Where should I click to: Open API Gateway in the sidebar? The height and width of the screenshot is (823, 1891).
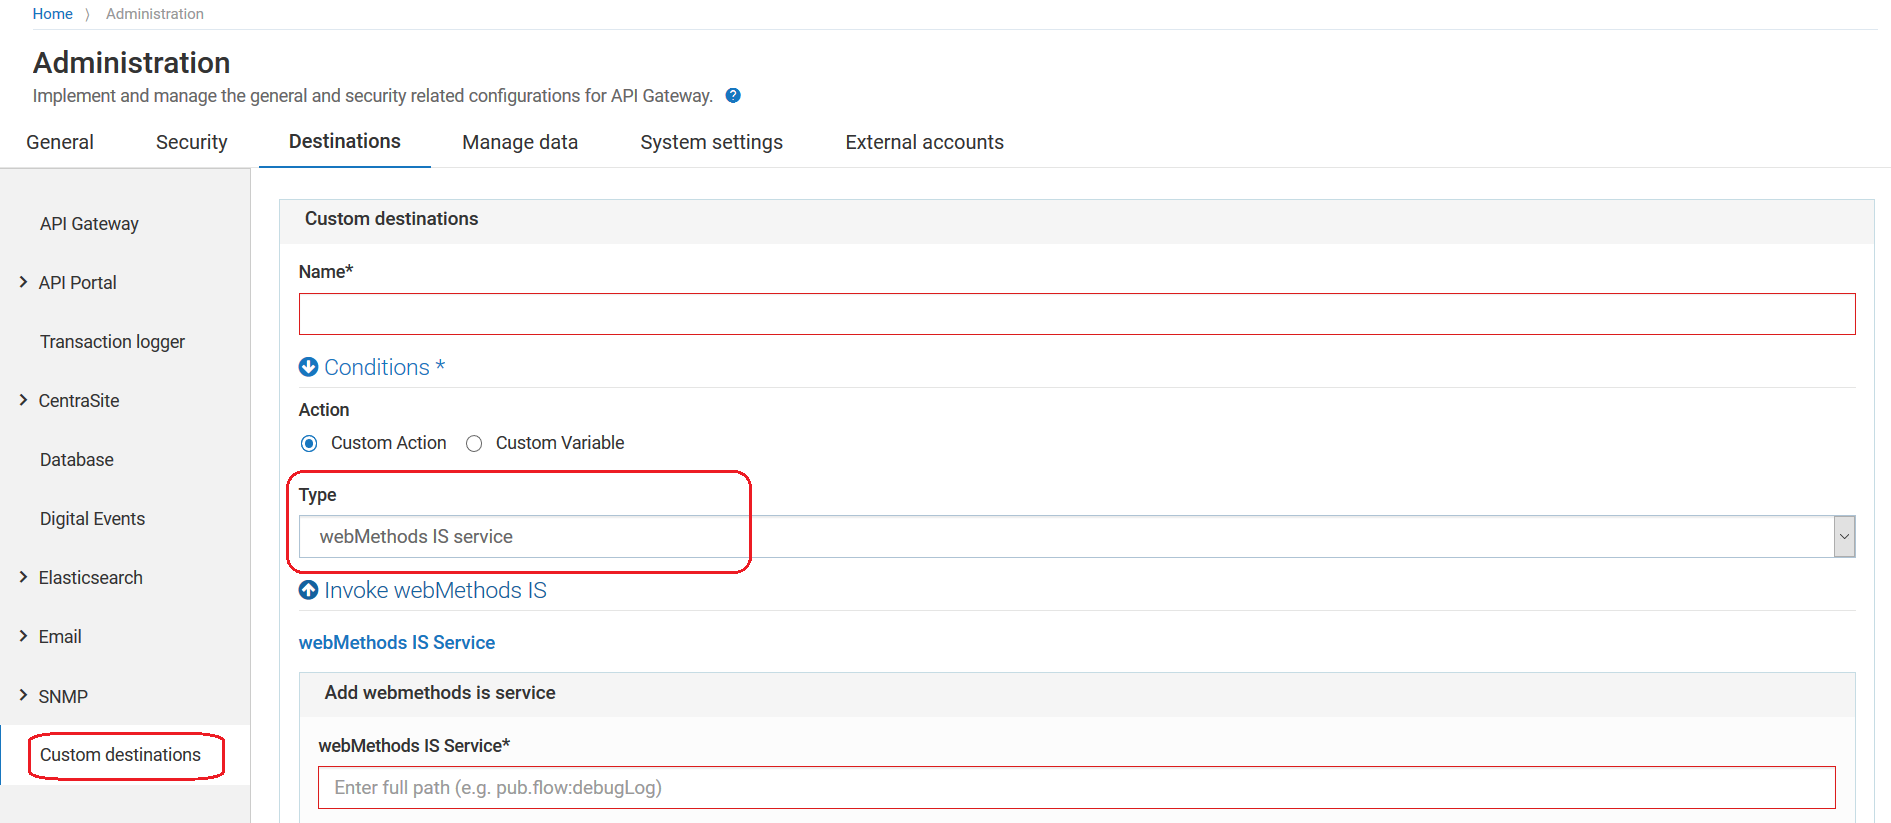89,224
